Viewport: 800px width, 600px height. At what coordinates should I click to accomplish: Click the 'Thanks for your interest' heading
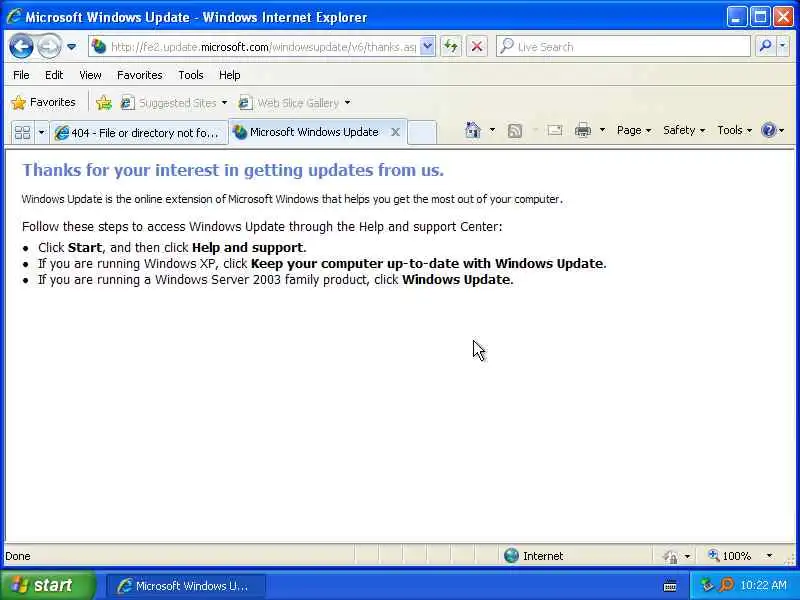click(233, 170)
